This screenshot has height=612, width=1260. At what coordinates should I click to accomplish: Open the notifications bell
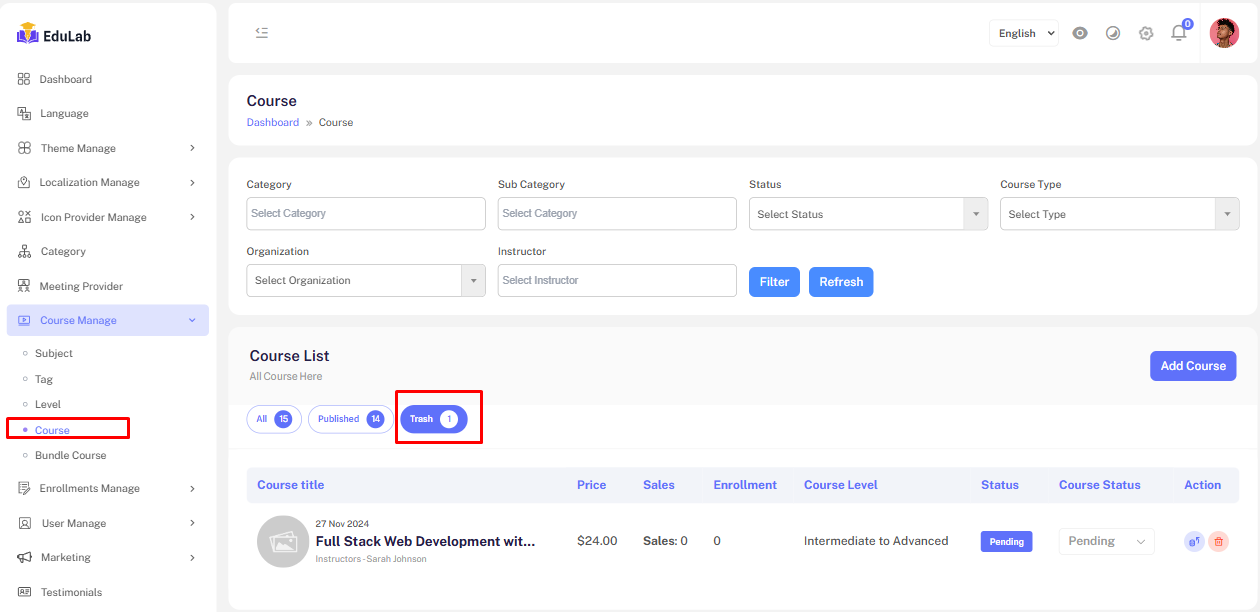pyautogui.click(x=1179, y=33)
